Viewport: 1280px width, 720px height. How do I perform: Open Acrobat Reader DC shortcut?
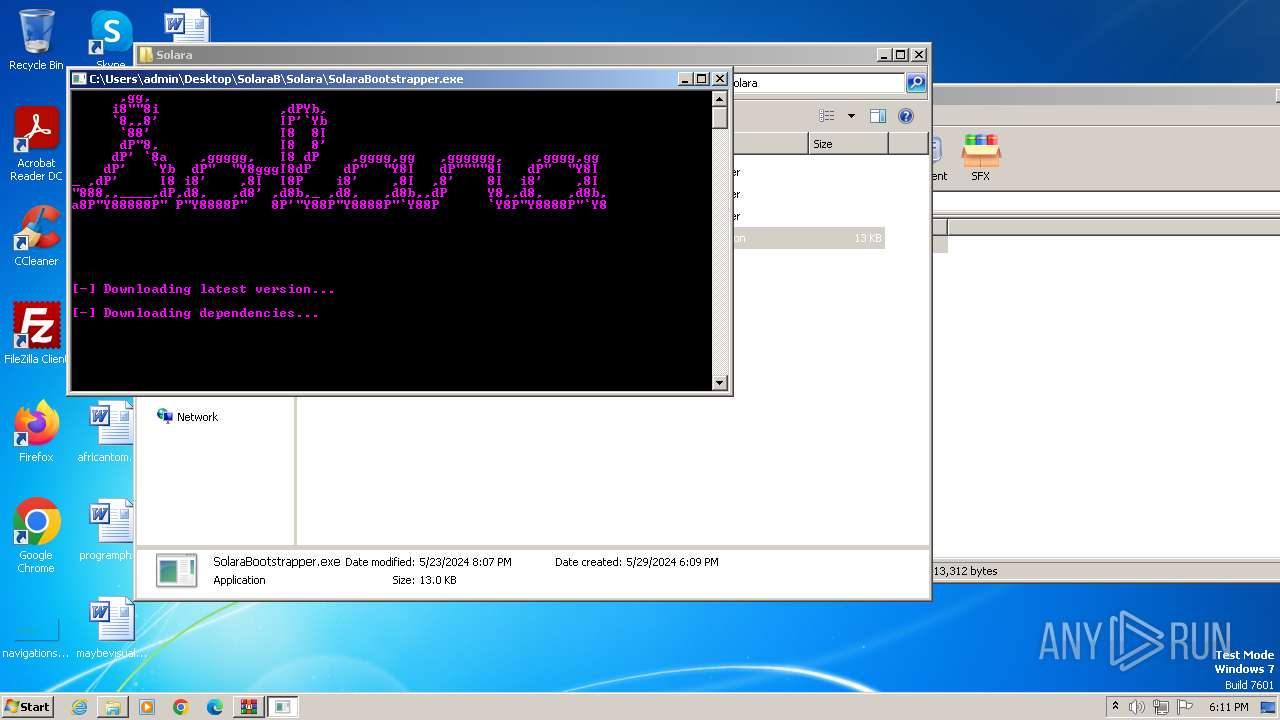[x=36, y=144]
